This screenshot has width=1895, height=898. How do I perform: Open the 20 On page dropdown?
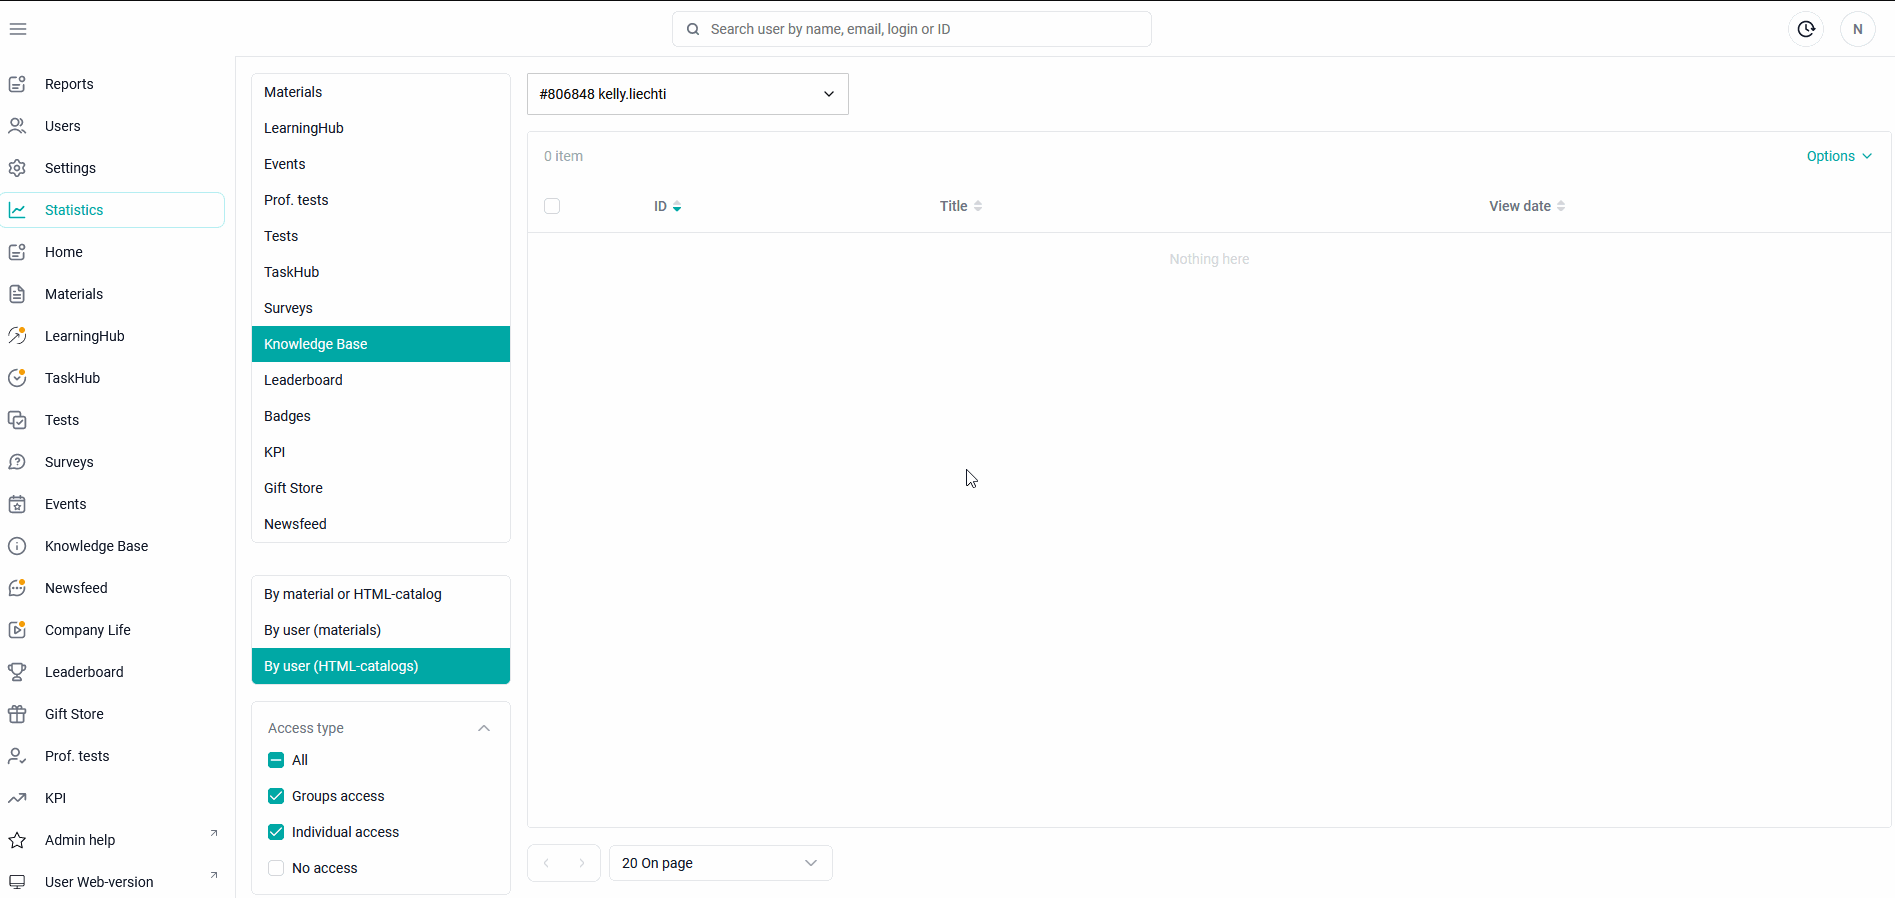(x=721, y=863)
